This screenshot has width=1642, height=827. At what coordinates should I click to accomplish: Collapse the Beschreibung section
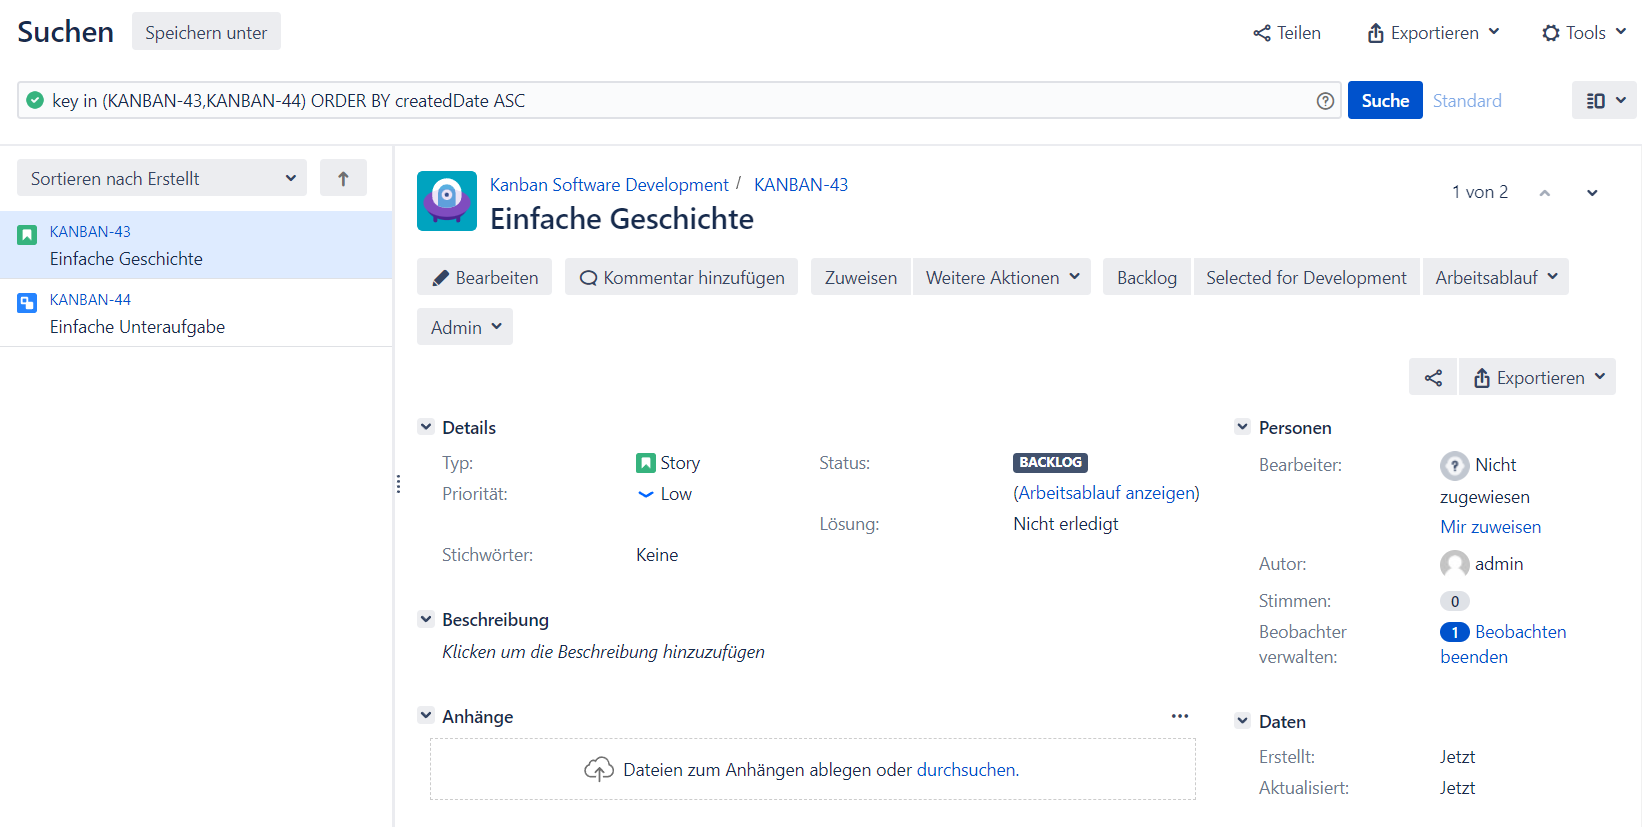[426, 619]
